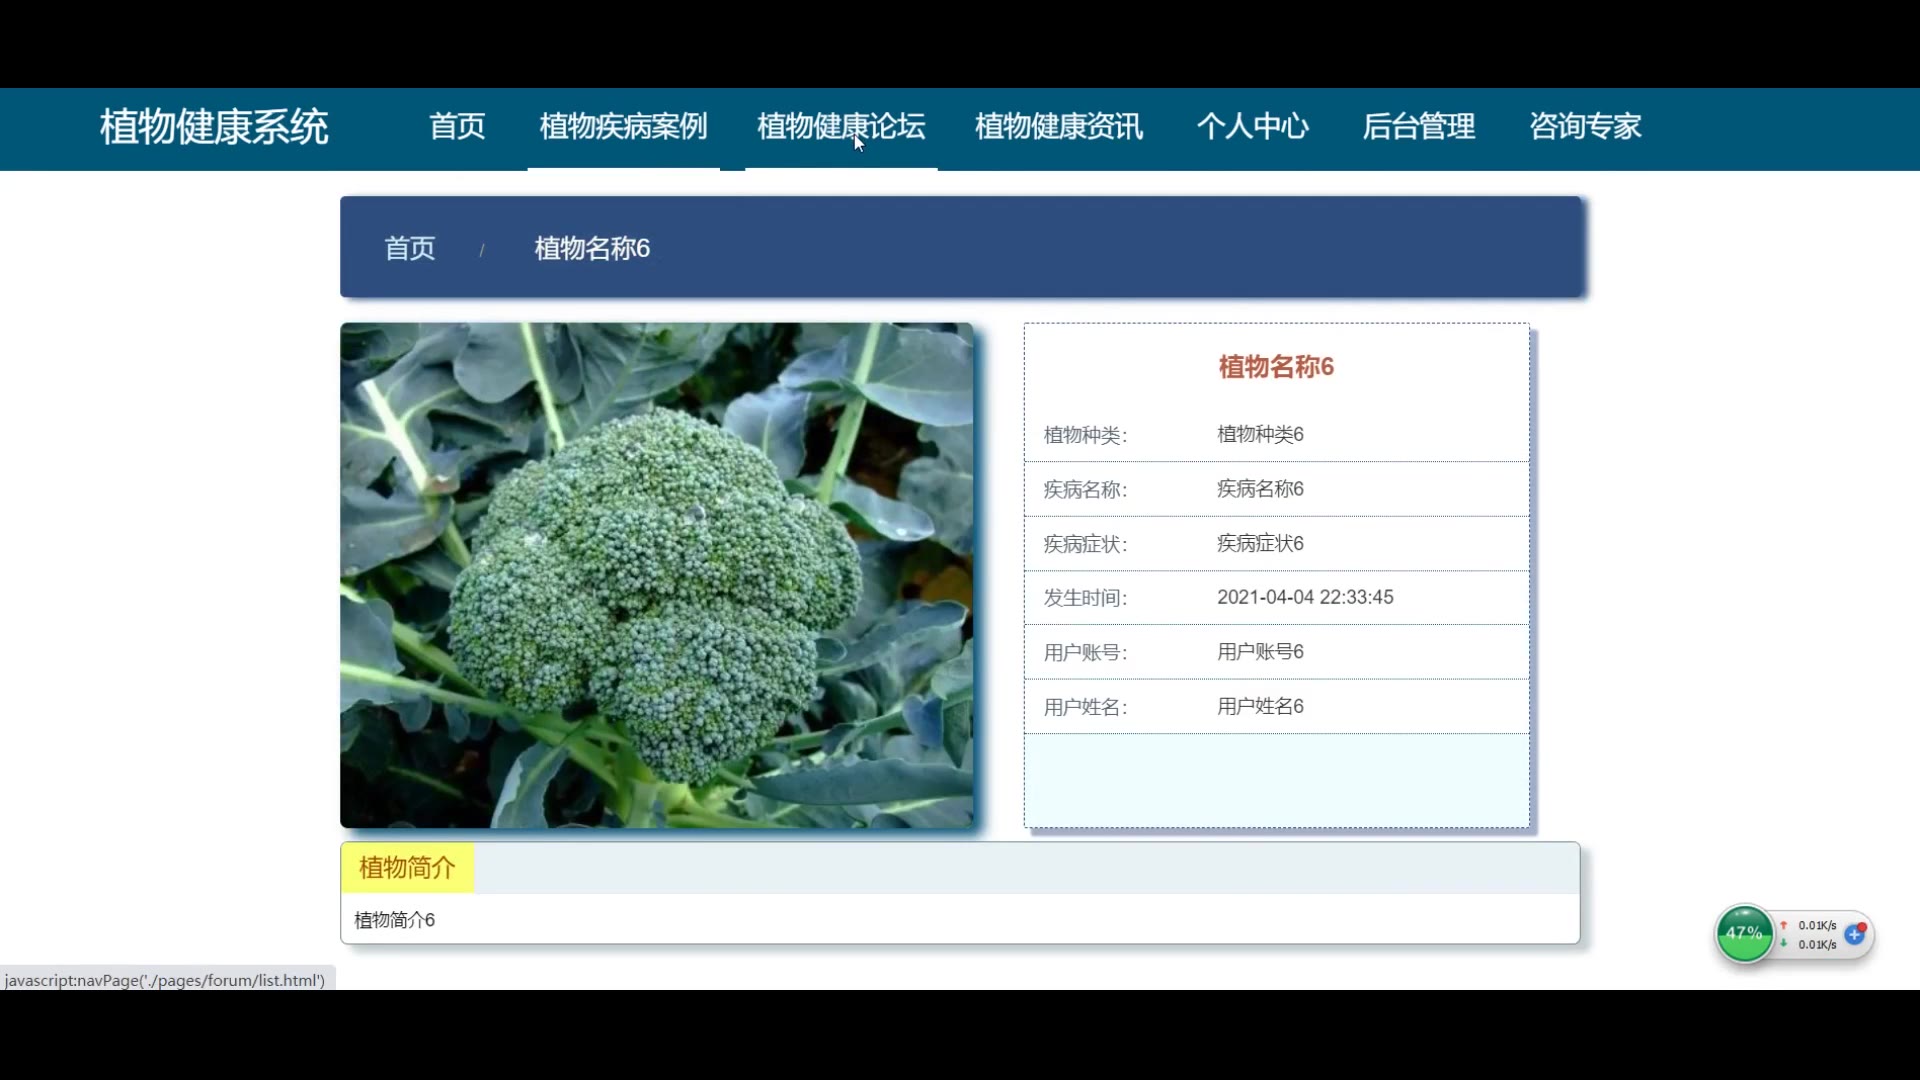Click the 首页 breadcrumb link

(410, 249)
